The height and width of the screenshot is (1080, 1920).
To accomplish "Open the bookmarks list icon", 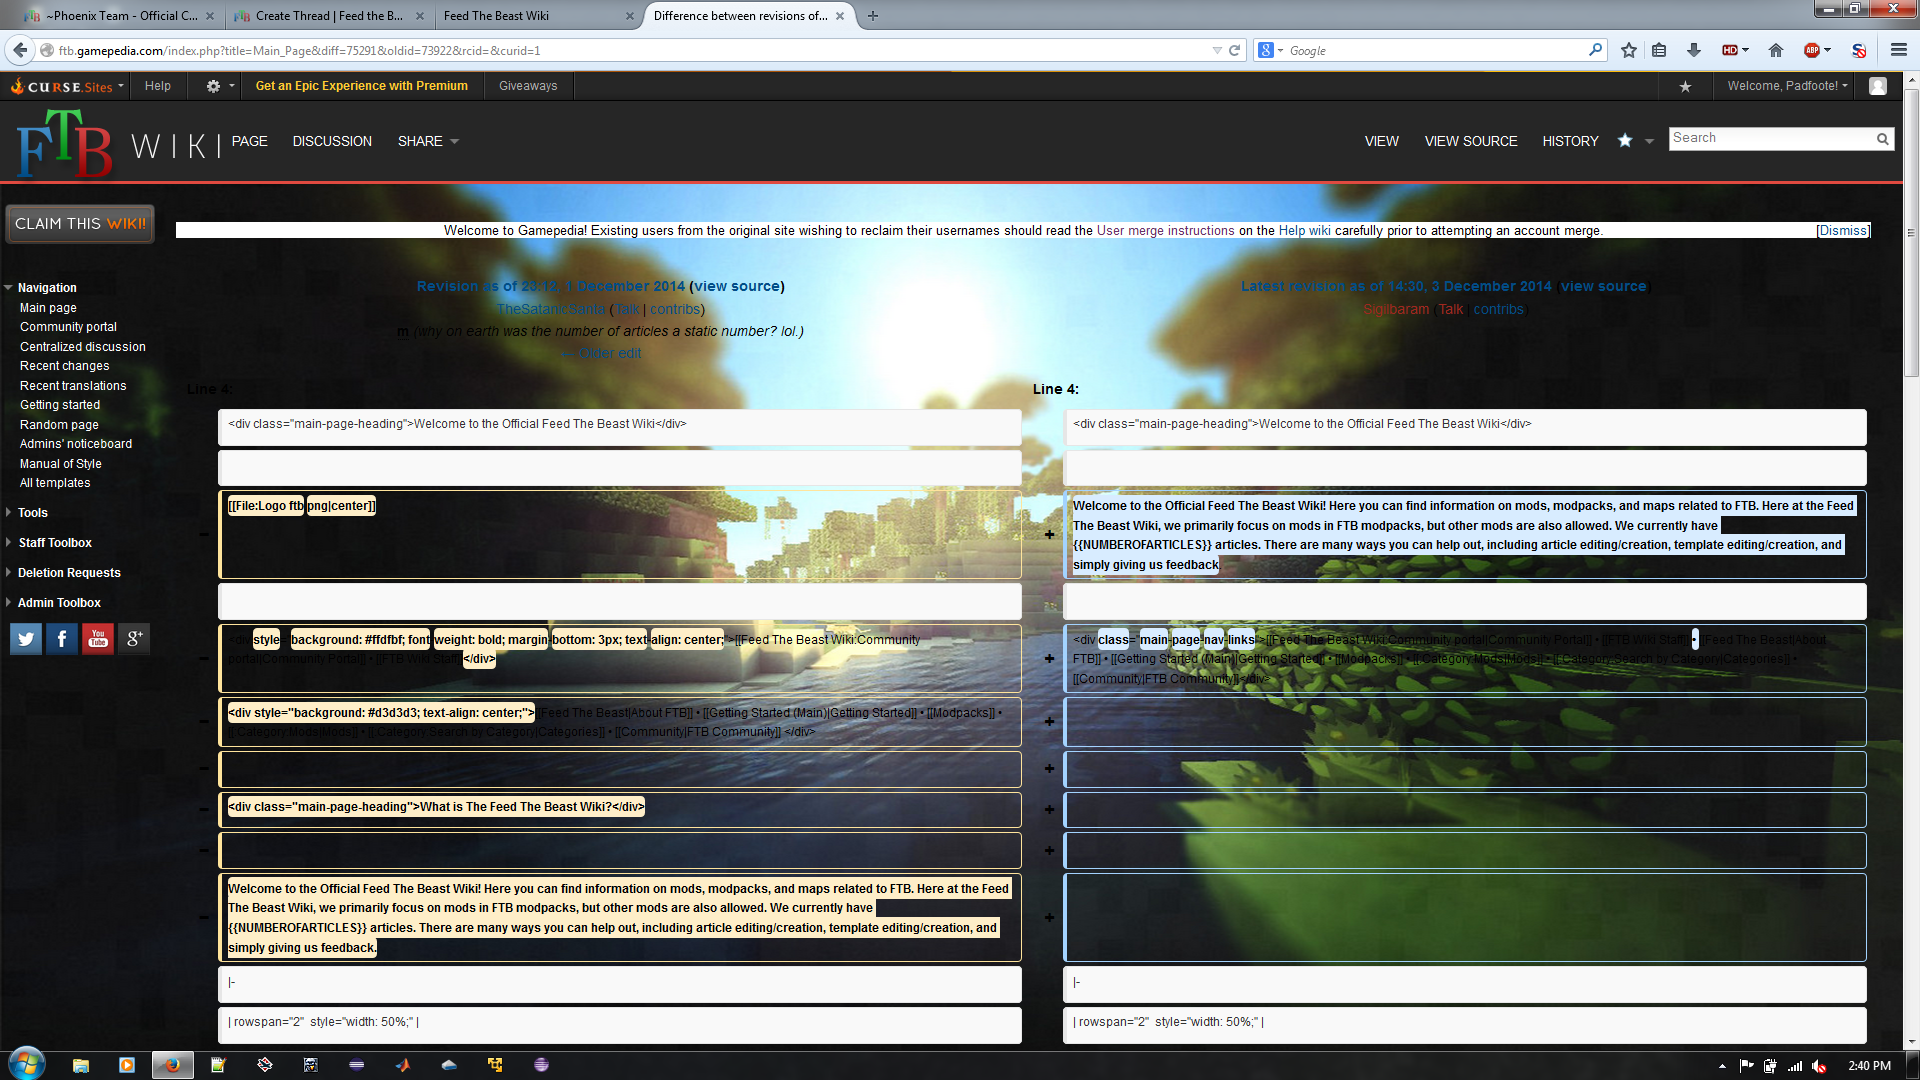I will [1659, 50].
